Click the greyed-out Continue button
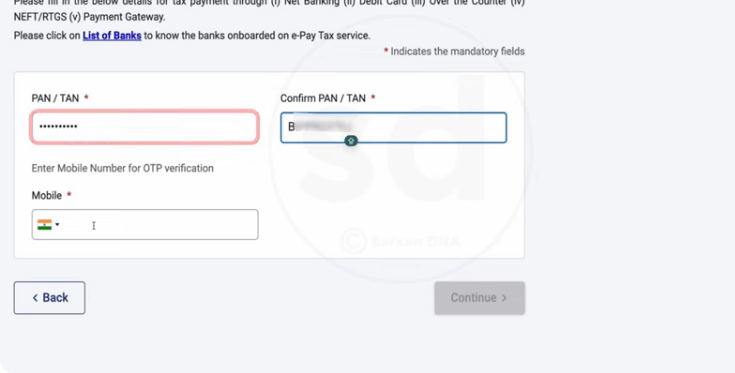The width and height of the screenshot is (735, 373). pyautogui.click(x=480, y=298)
